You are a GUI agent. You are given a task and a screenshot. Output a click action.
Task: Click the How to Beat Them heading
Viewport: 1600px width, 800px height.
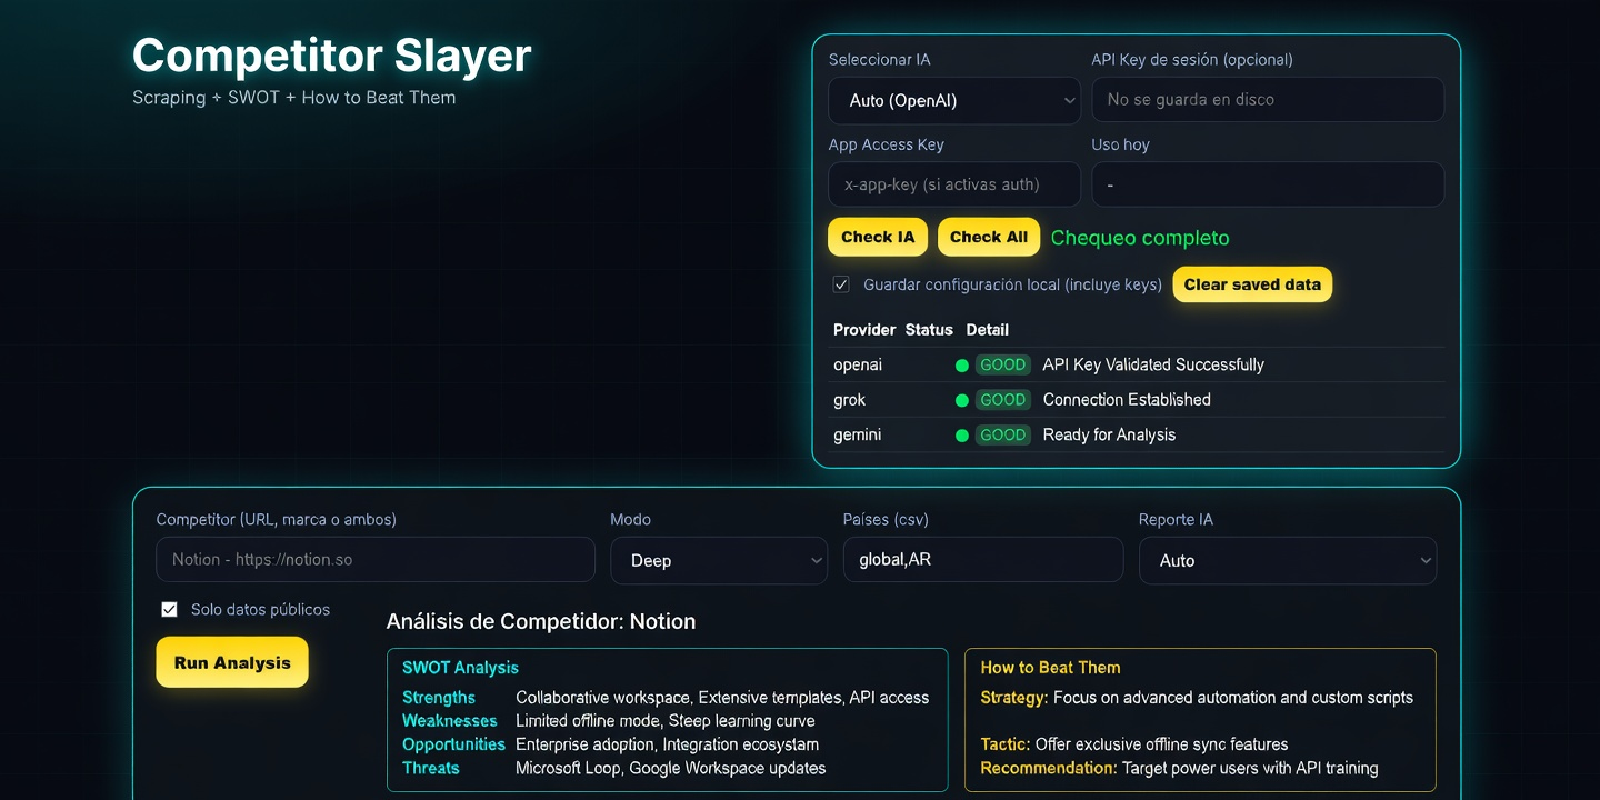coord(1050,667)
